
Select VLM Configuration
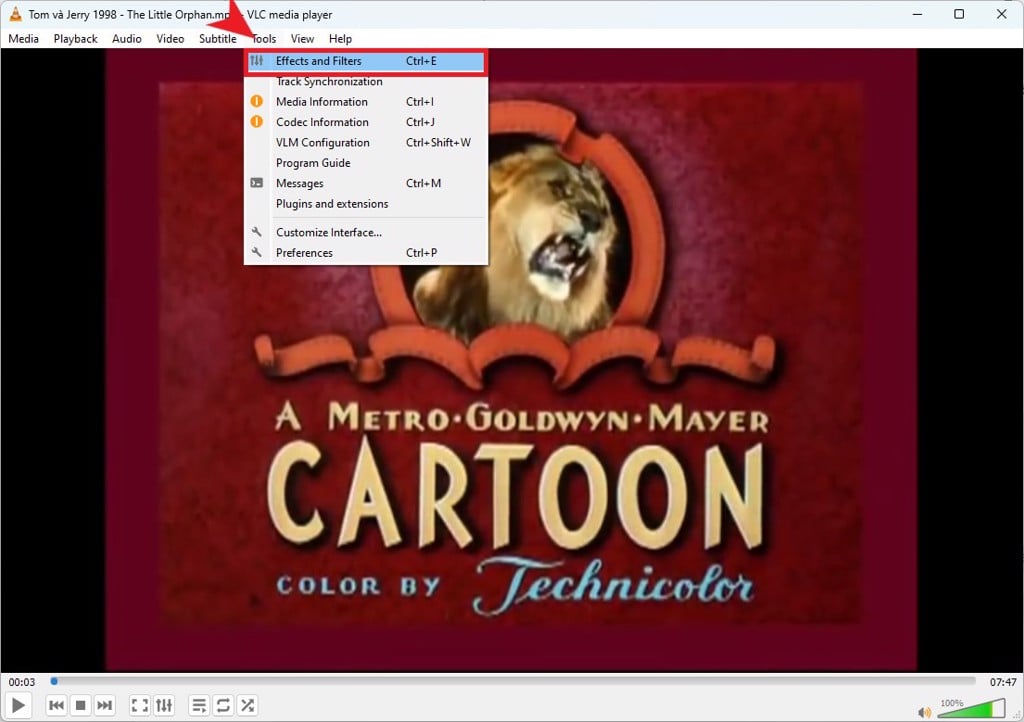pyautogui.click(x=366, y=142)
